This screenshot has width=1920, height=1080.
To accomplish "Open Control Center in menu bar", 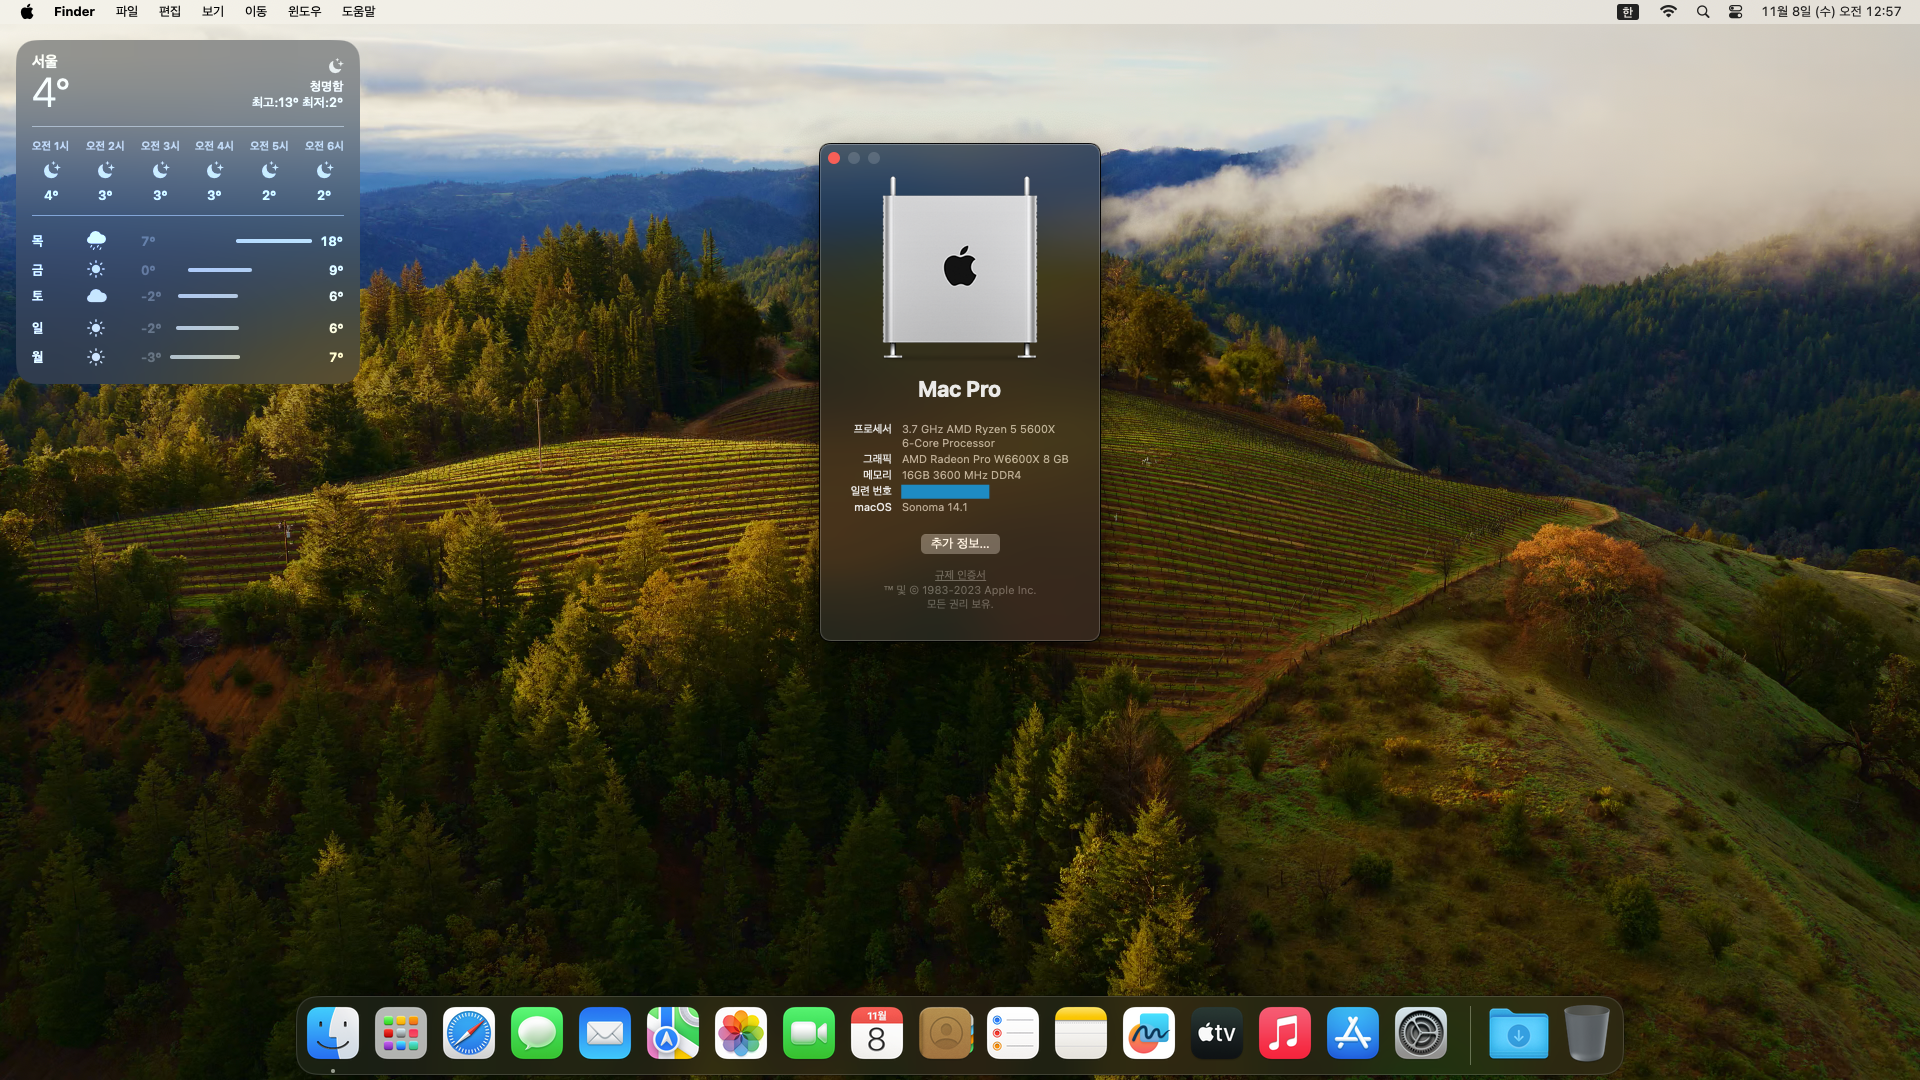I will point(1736,12).
